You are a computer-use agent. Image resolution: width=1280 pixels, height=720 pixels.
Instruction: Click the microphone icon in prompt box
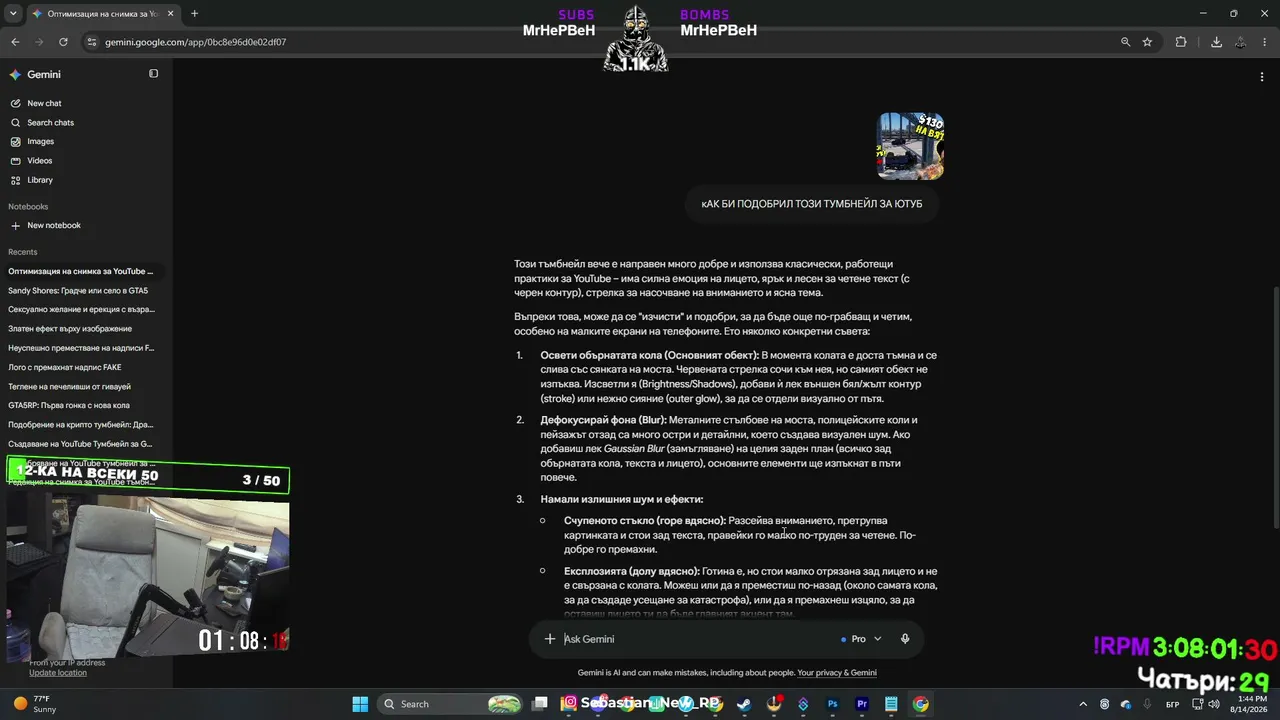(x=905, y=639)
